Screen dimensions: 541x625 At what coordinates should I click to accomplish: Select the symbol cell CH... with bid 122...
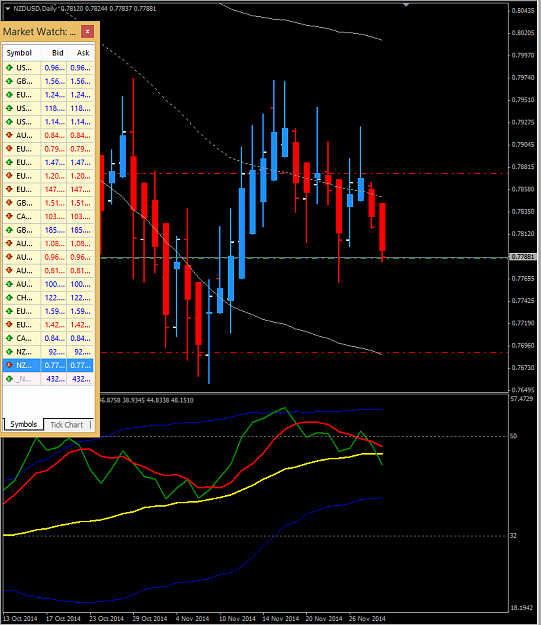(x=24, y=298)
